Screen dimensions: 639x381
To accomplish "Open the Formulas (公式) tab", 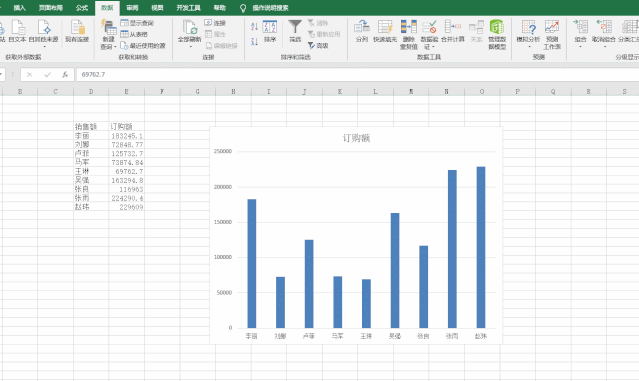I will point(82,8).
